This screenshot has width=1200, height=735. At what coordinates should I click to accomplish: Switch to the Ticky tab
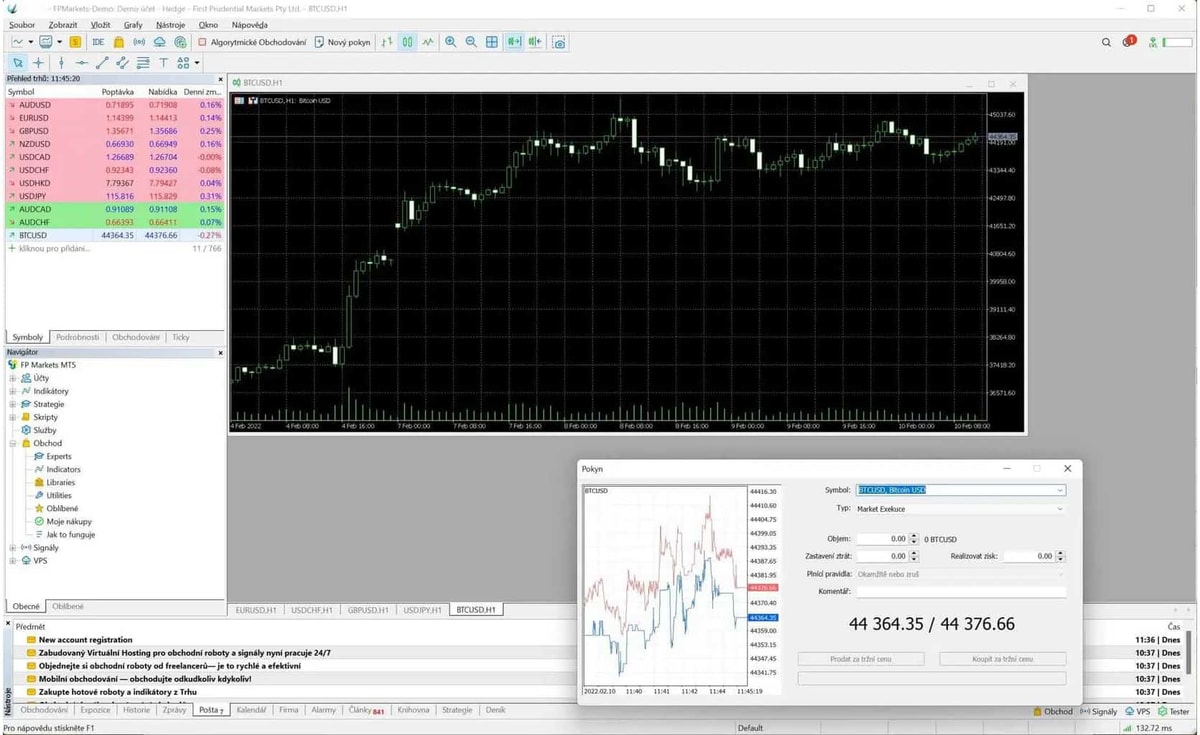(181, 337)
